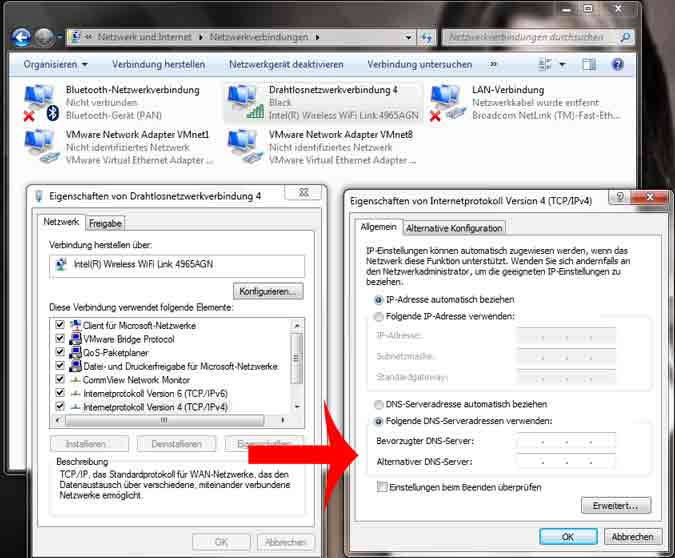This screenshot has width=675, height=558.
Task: Enable Einstellungen beim Beenden überprüfen checkbox
Action: (x=381, y=487)
